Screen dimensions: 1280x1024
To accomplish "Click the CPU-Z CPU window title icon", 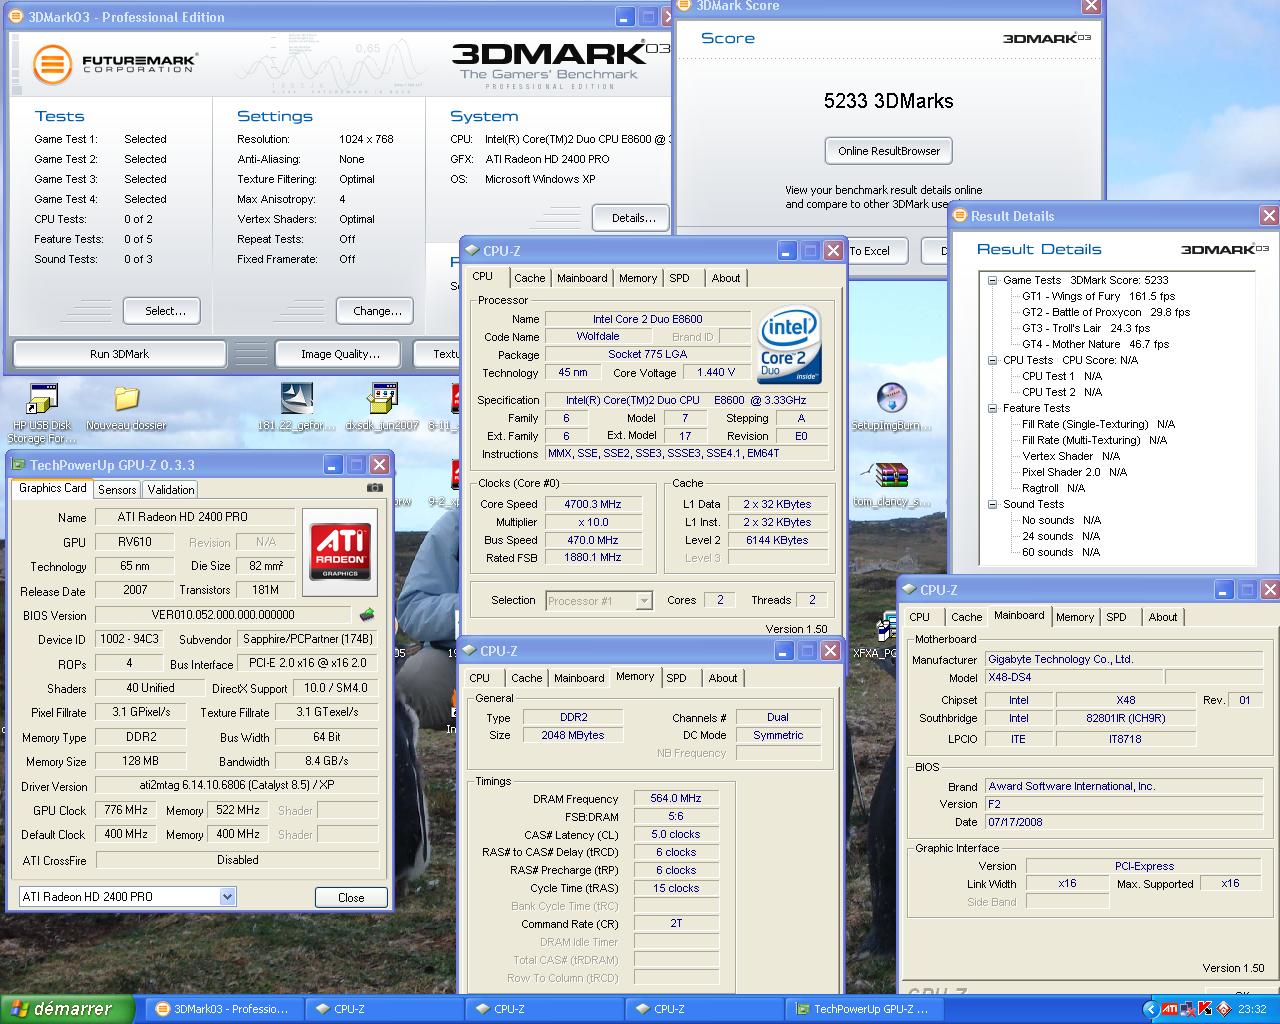I will (471, 251).
